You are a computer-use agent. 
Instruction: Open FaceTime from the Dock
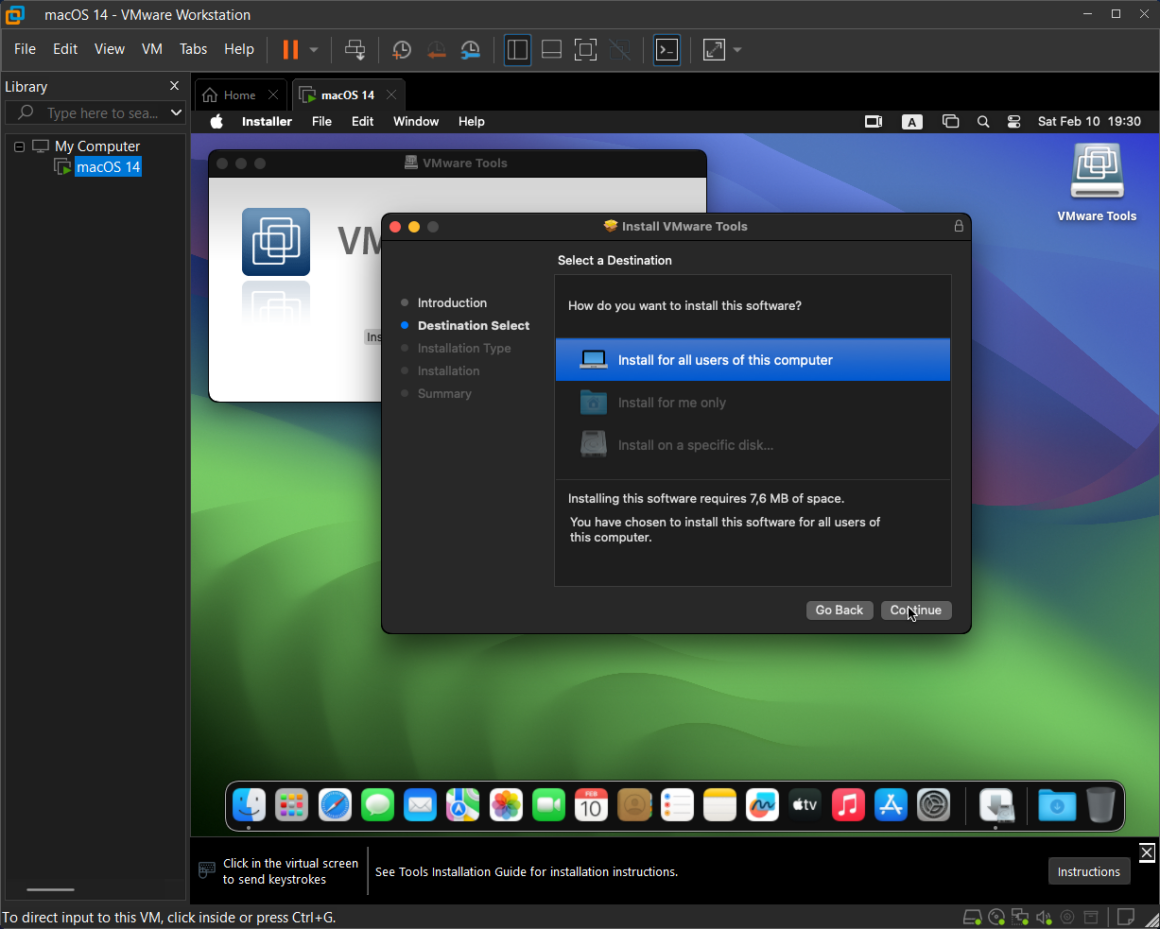coord(548,805)
